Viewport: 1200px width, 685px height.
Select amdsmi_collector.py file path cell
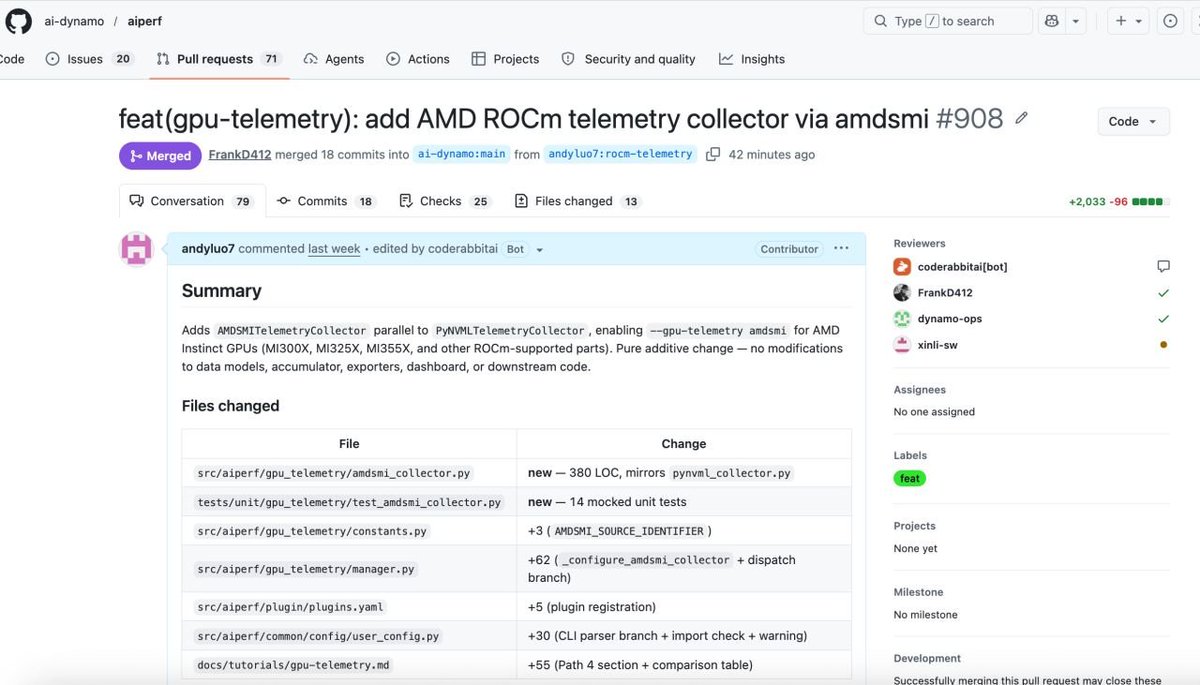click(x=349, y=473)
